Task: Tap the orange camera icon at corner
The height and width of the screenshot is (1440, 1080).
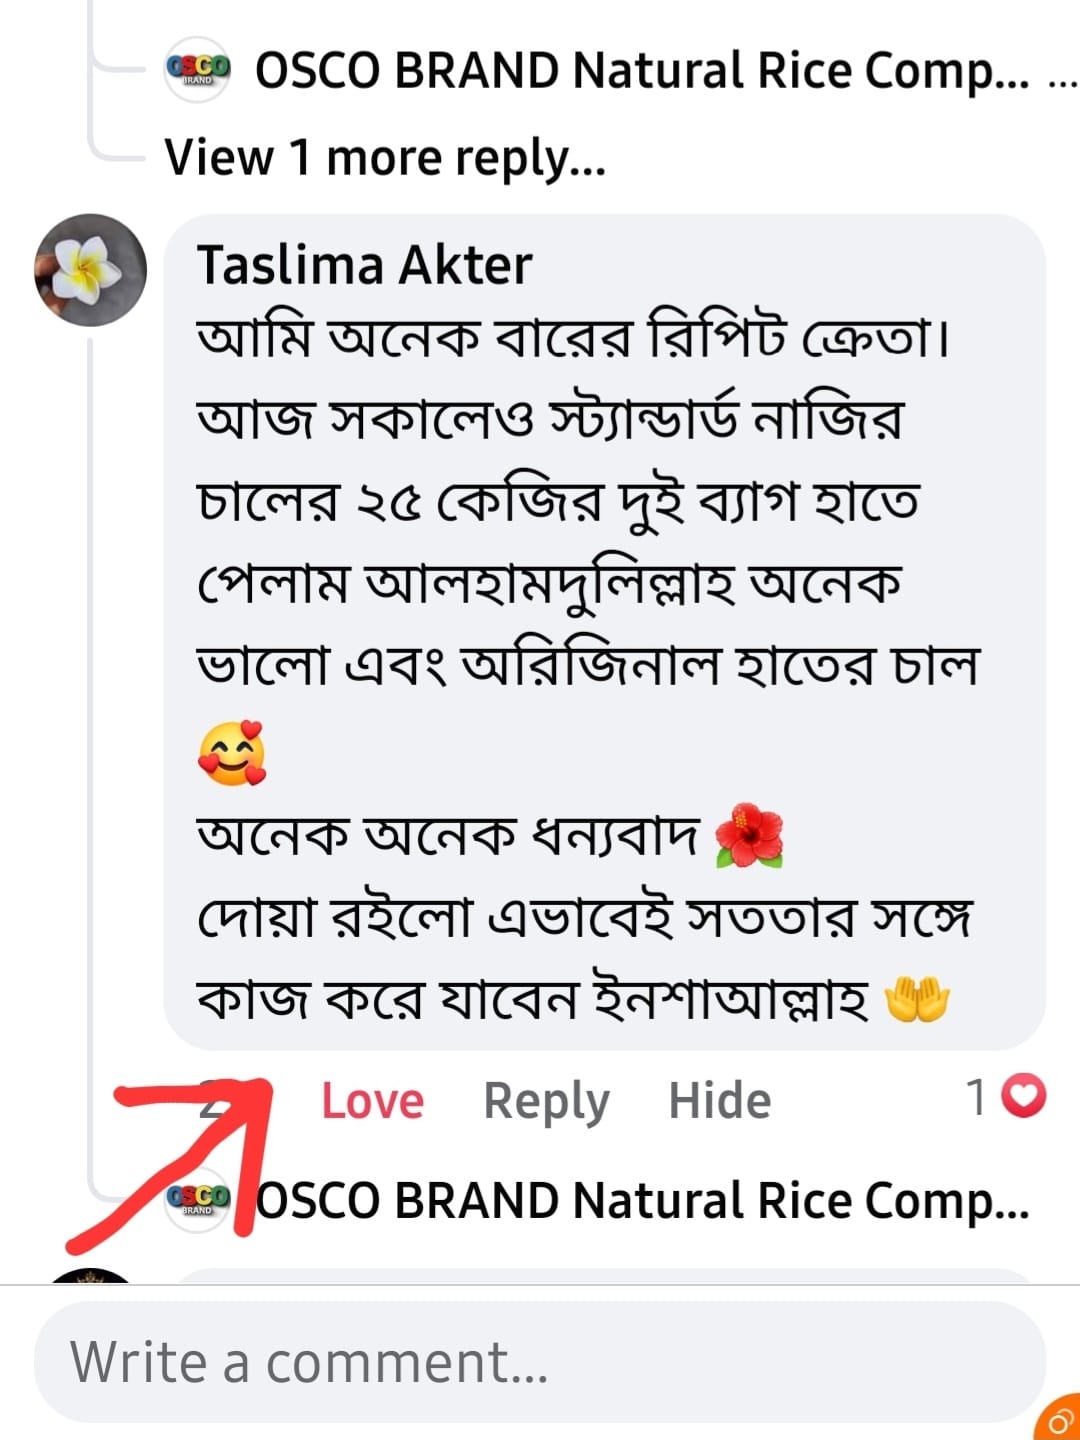Action: [1060, 1419]
